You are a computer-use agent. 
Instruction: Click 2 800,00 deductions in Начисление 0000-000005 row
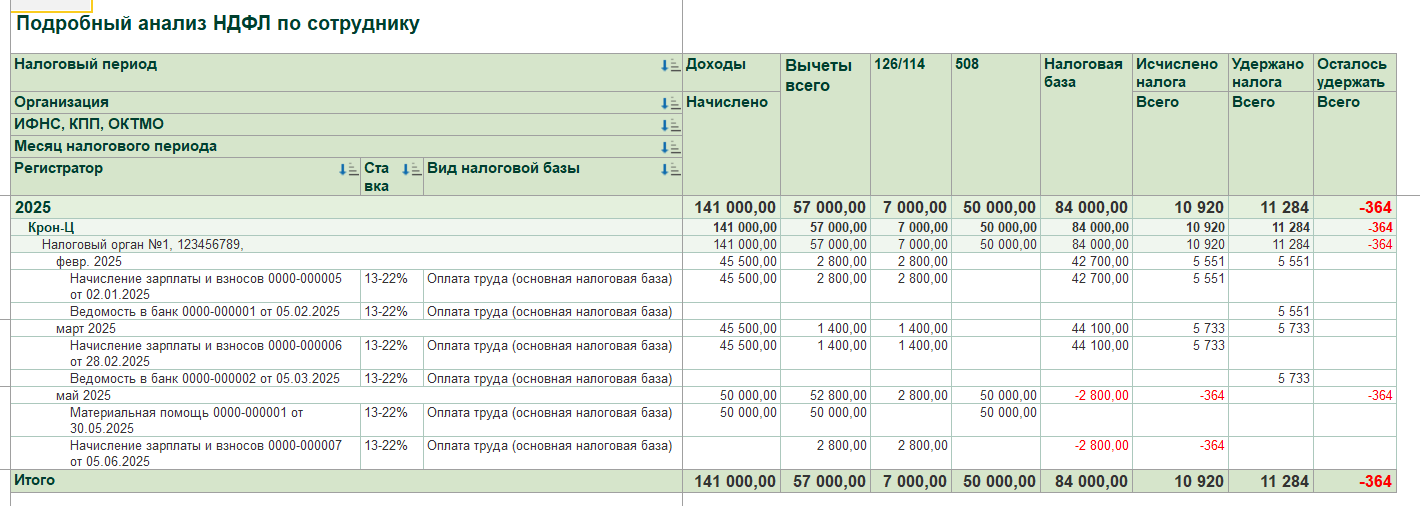coord(842,278)
